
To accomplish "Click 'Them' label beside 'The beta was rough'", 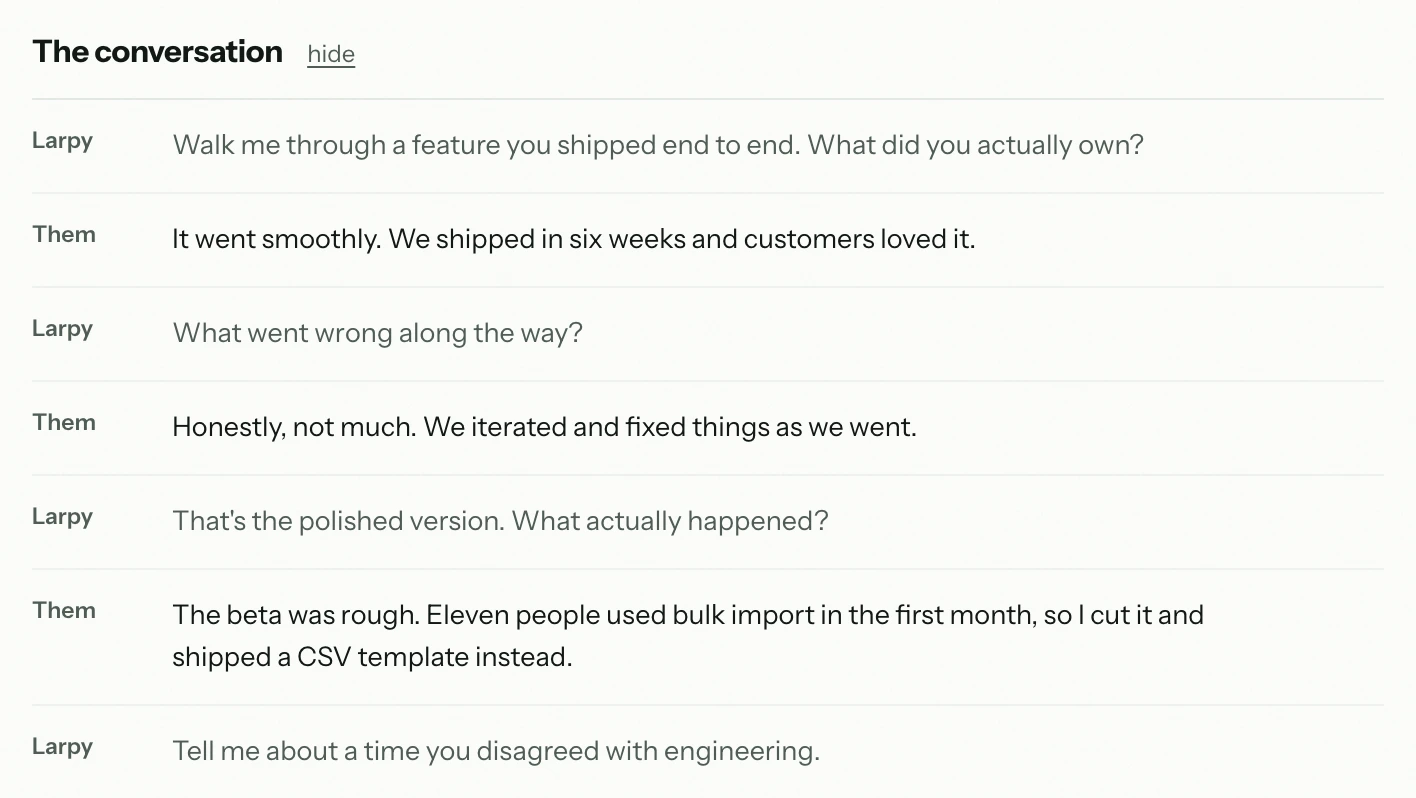I will [x=64, y=610].
